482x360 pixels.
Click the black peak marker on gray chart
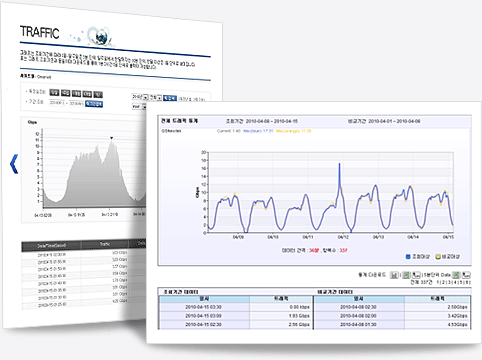[112, 138]
